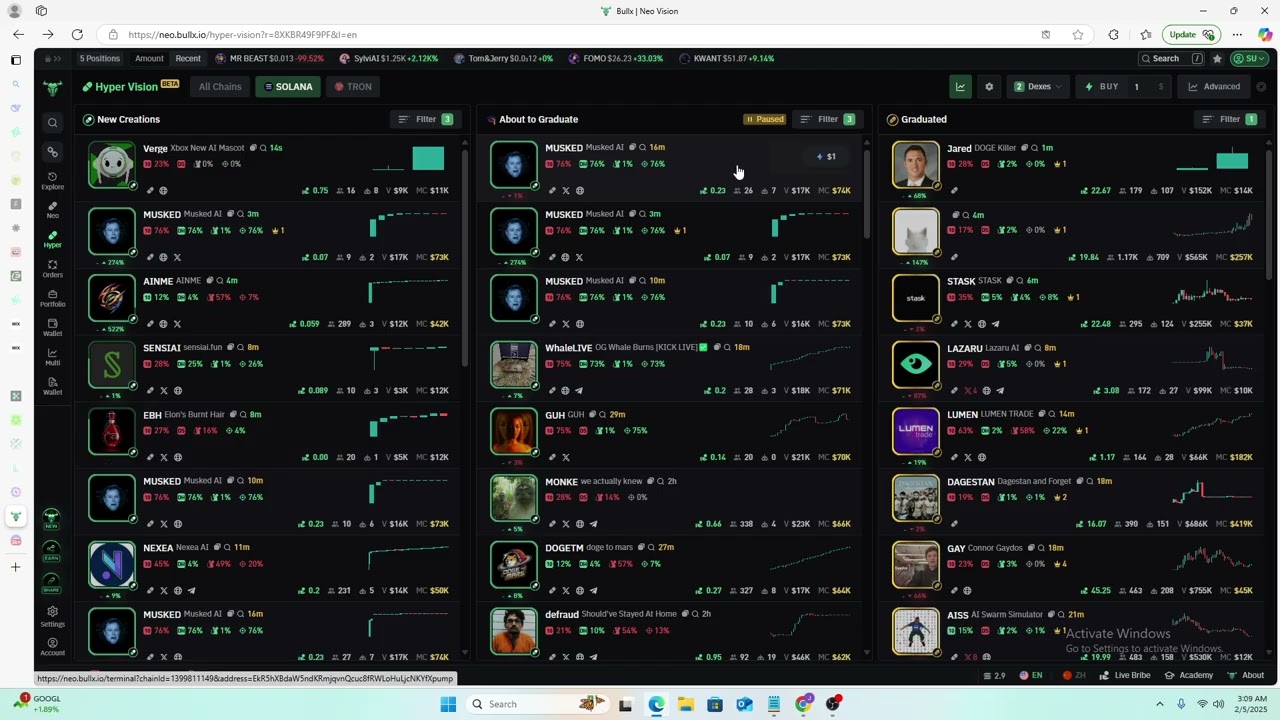Select the All Chains tab
Screen dimensions: 1280x720
point(220,87)
